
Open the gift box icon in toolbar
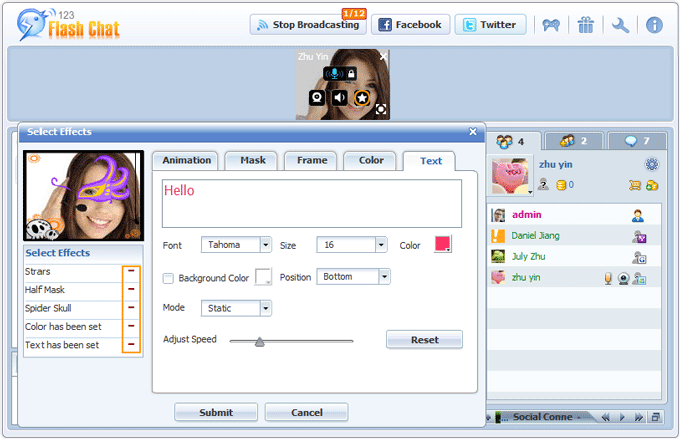tap(586, 25)
